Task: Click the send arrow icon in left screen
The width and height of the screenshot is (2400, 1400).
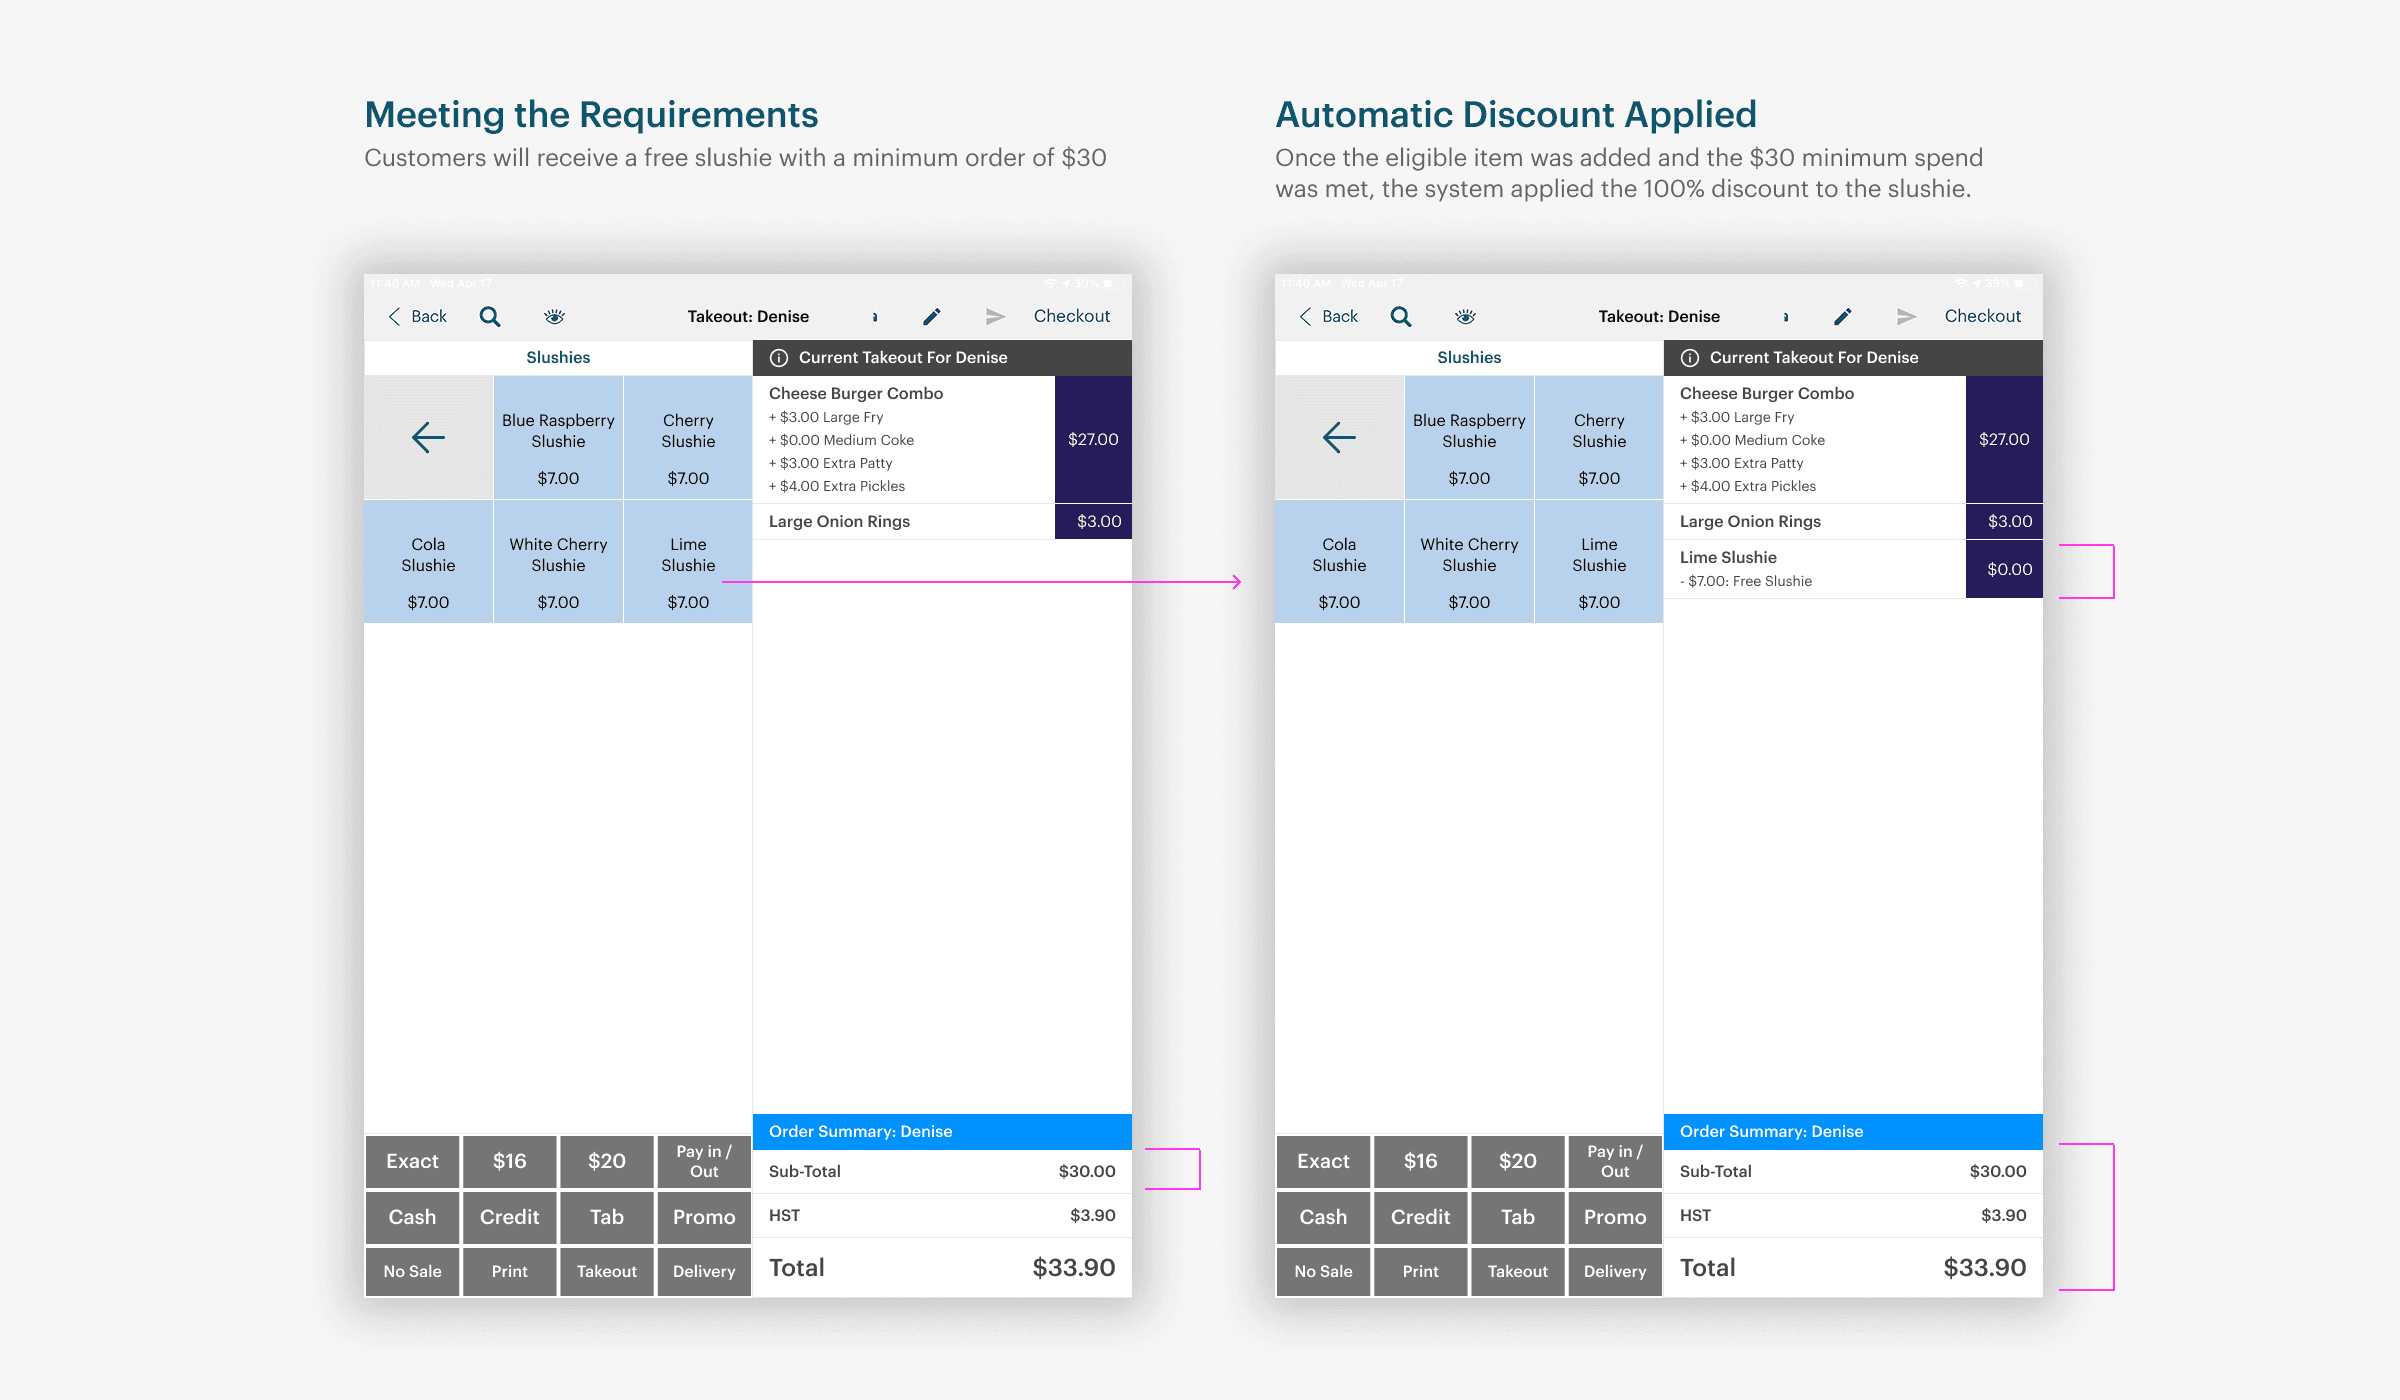Action: tap(994, 317)
